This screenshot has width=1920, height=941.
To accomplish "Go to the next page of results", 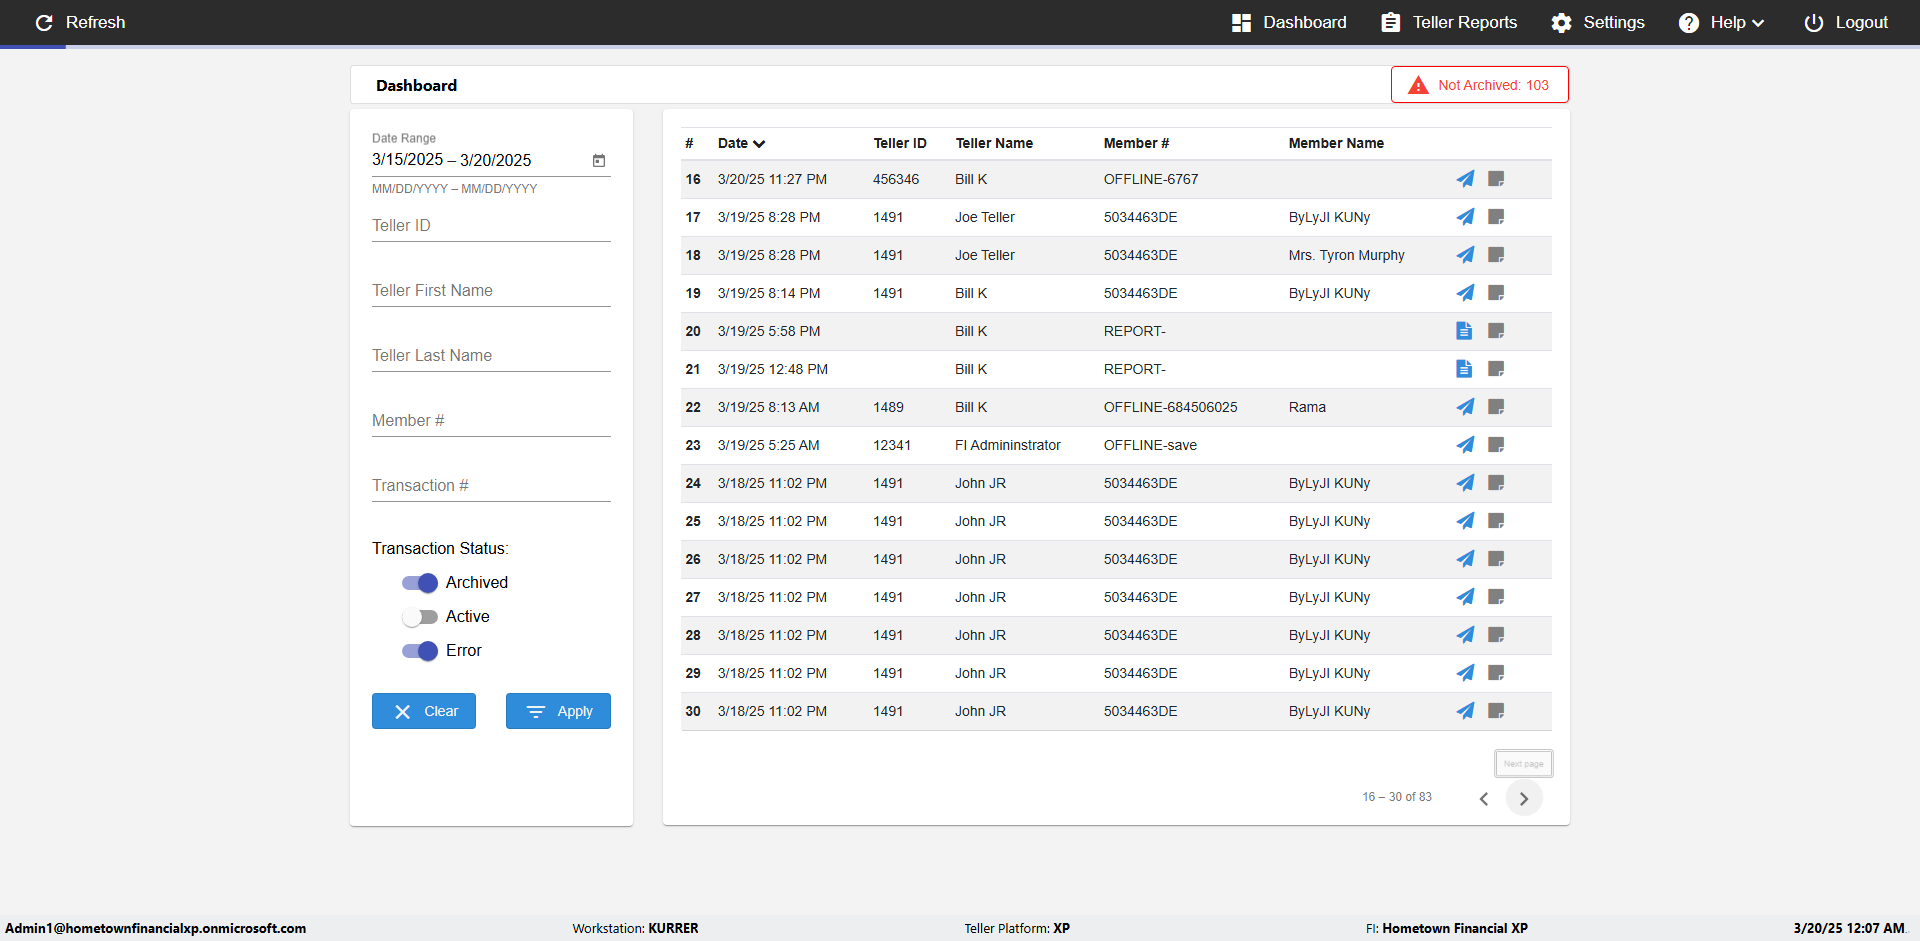I will point(1523,798).
